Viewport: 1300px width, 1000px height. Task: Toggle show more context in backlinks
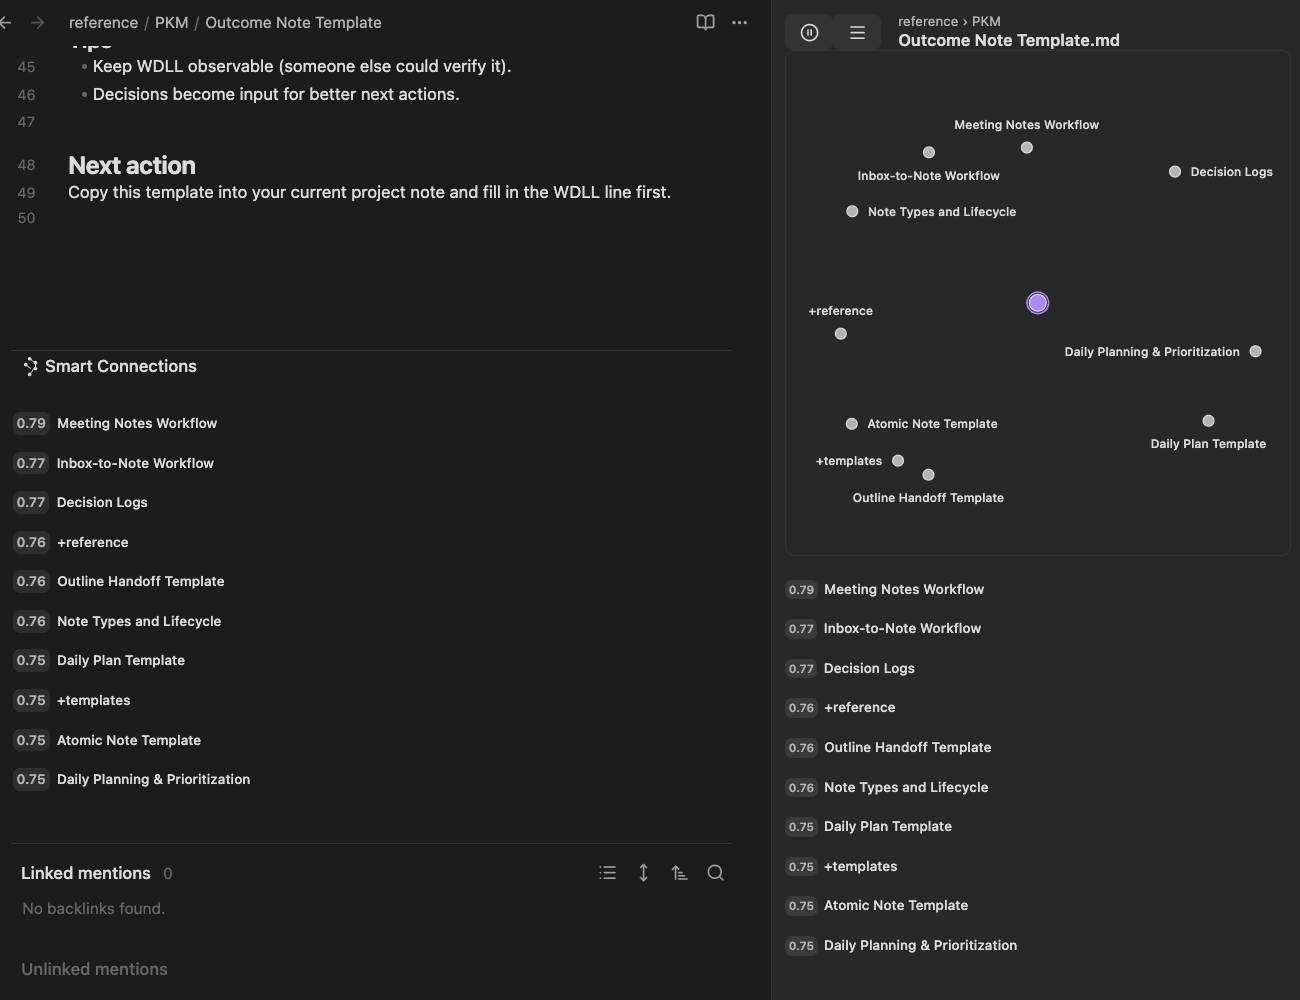click(643, 873)
